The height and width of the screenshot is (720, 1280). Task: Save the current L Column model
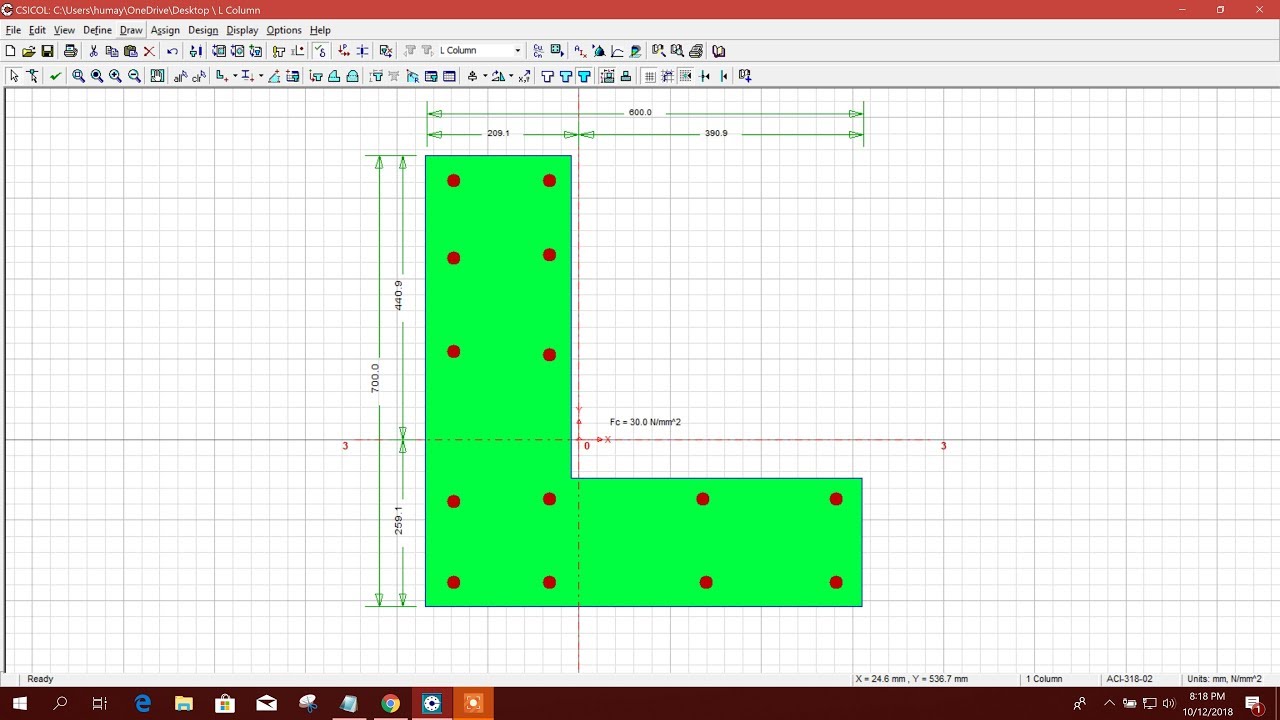48,50
